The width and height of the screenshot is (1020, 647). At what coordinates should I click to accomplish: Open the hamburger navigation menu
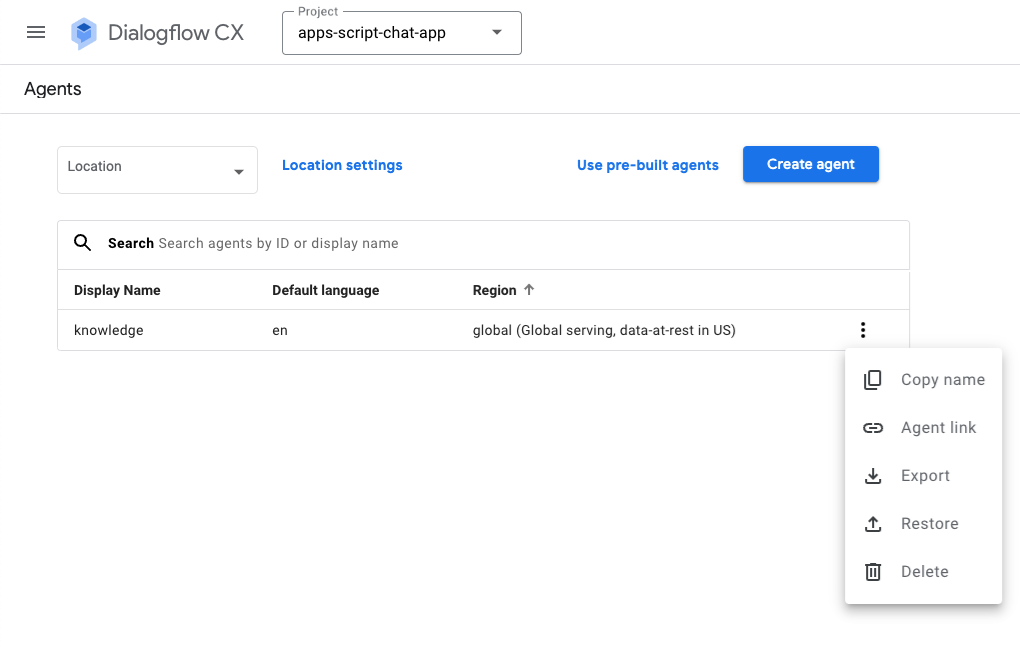click(36, 32)
